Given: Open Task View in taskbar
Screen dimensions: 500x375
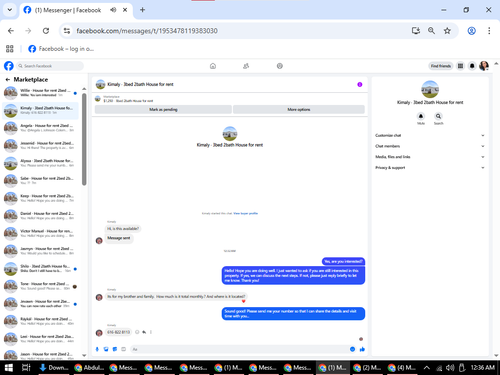Looking at the screenshot, I should 26,368.
